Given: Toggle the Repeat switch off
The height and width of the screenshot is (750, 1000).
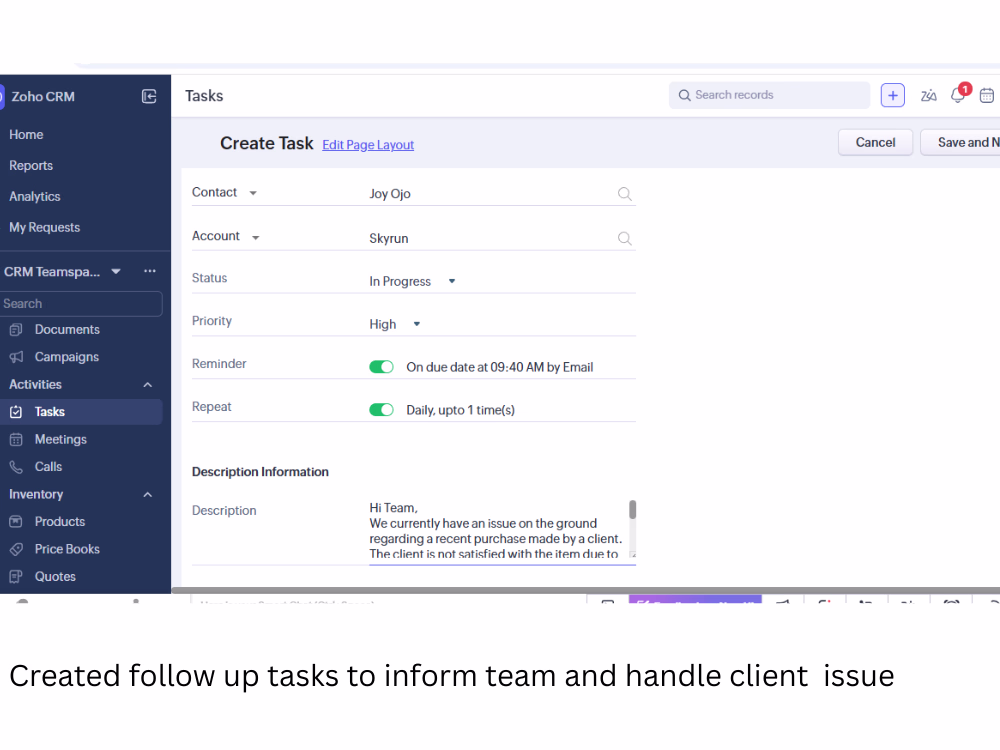Looking at the screenshot, I should point(381,409).
